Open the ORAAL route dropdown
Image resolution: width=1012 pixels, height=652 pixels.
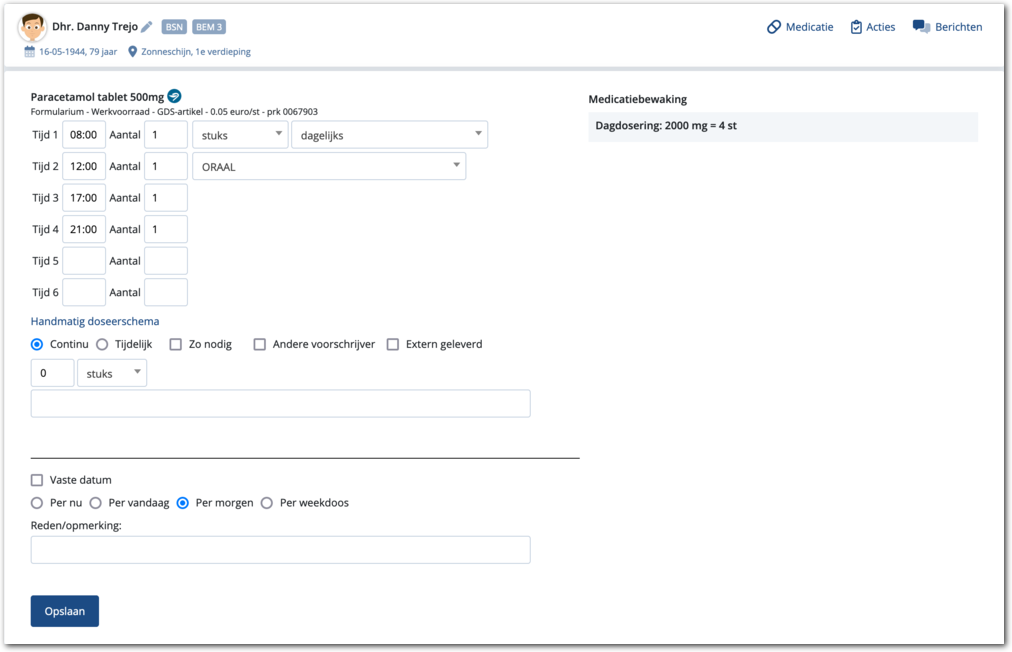point(329,167)
